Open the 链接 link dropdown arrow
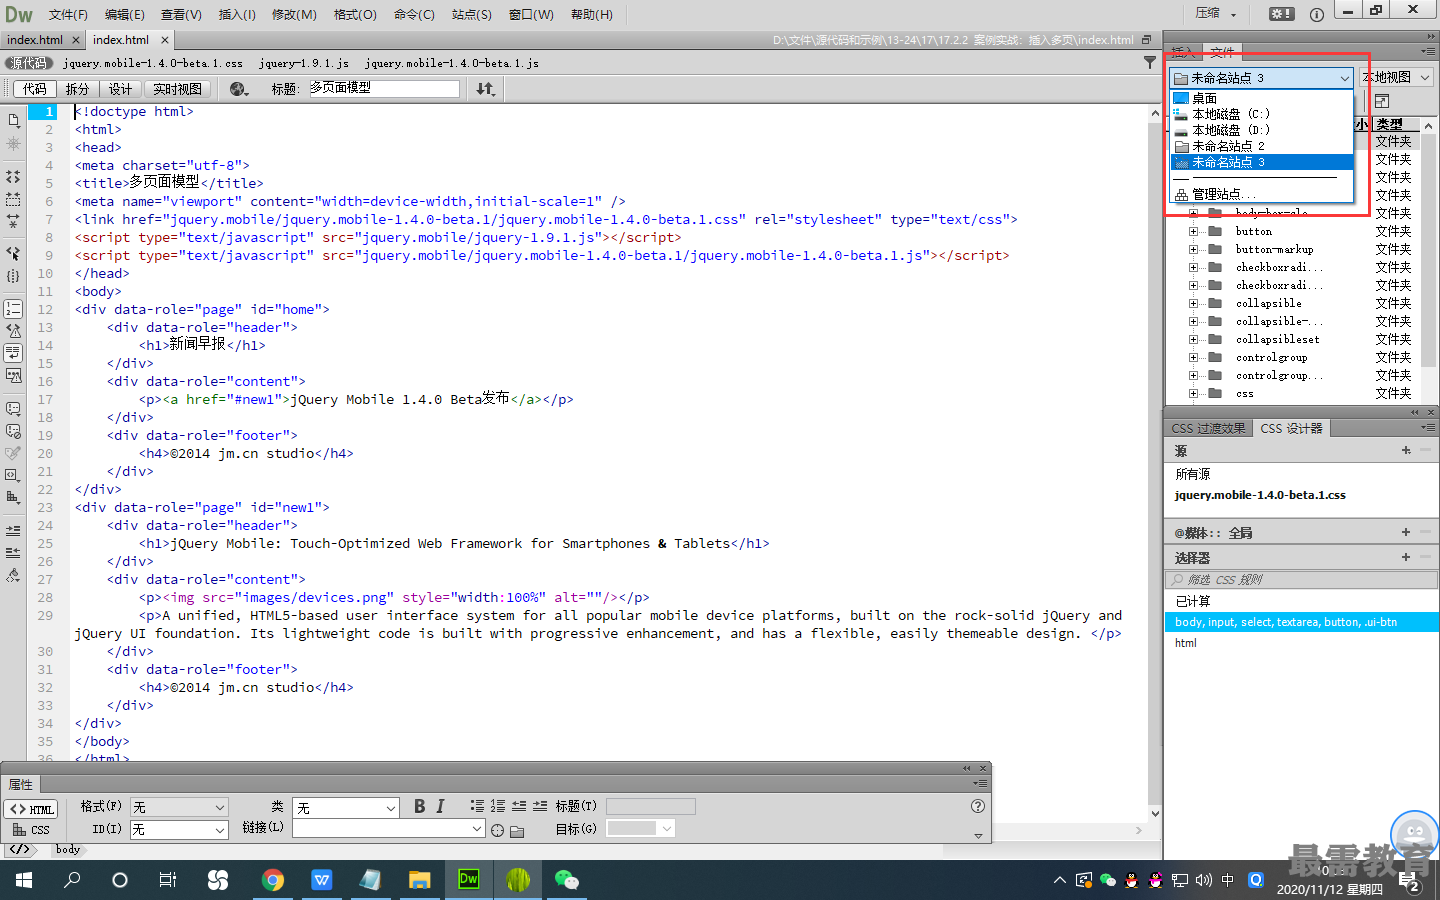This screenshot has height=900, width=1440. click(477, 829)
